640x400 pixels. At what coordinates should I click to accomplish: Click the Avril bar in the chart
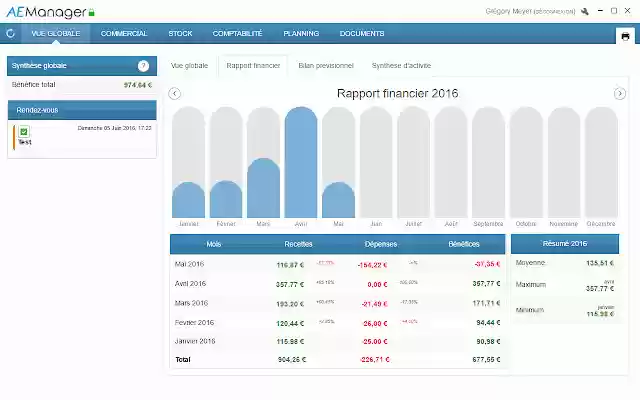click(x=301, y=165)
